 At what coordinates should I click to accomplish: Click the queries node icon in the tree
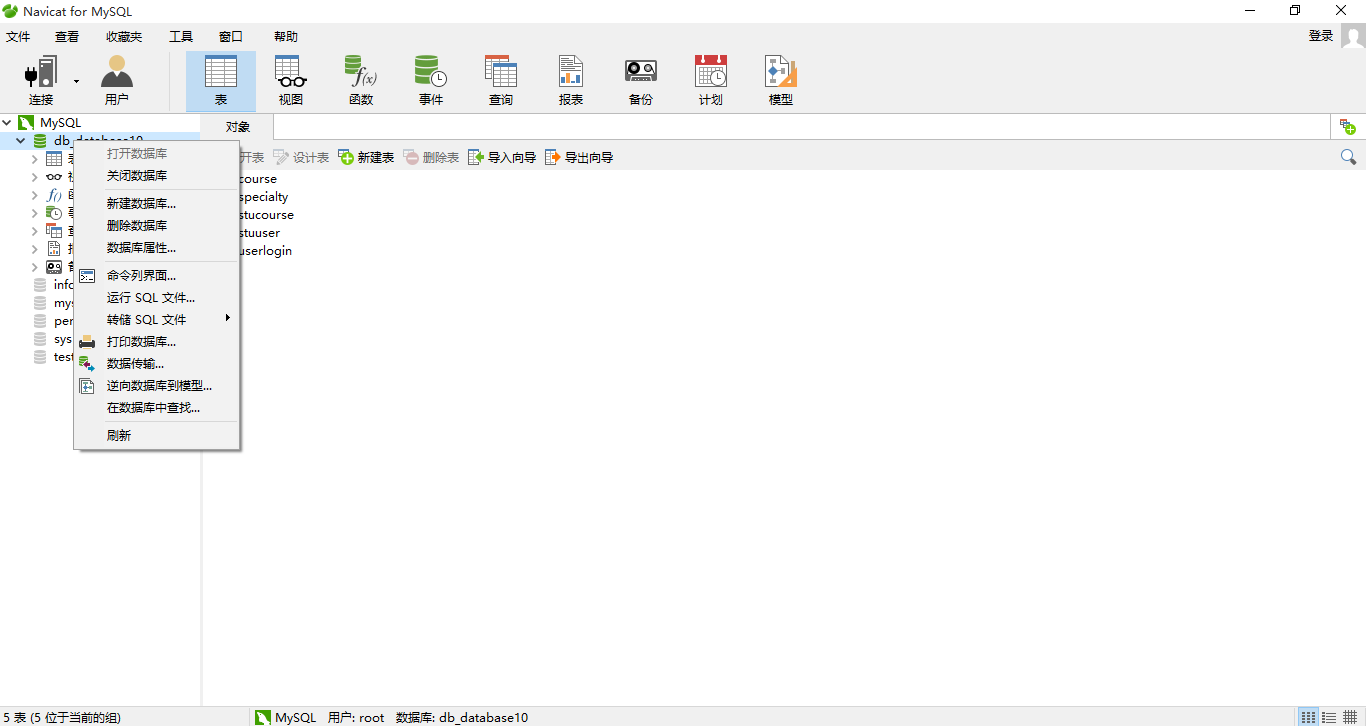pyautogui.click(x=54, y=231)
